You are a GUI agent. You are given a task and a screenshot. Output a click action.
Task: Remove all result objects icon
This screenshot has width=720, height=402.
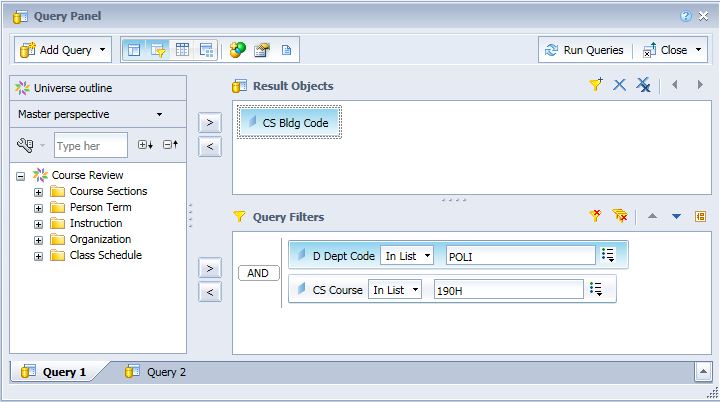point(643,85)
